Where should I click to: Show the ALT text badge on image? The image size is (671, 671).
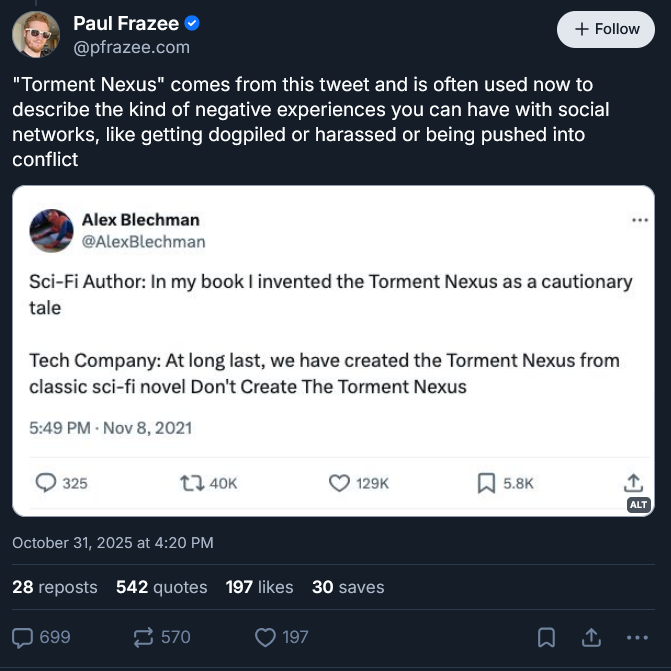coord(639,505)
